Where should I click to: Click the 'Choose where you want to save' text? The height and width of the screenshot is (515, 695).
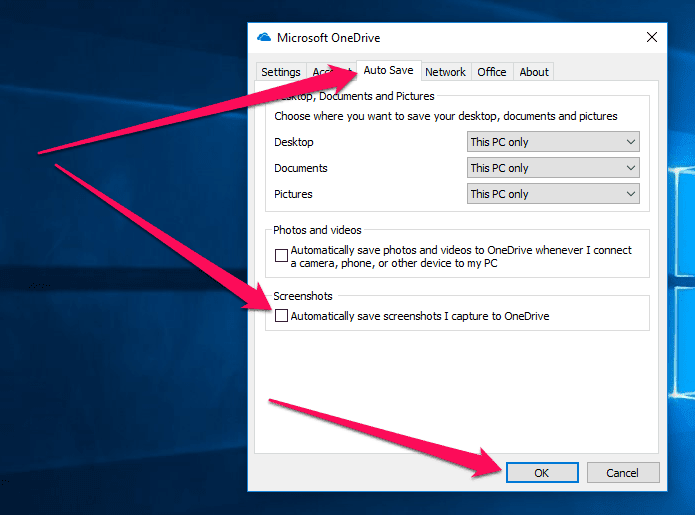445,116
